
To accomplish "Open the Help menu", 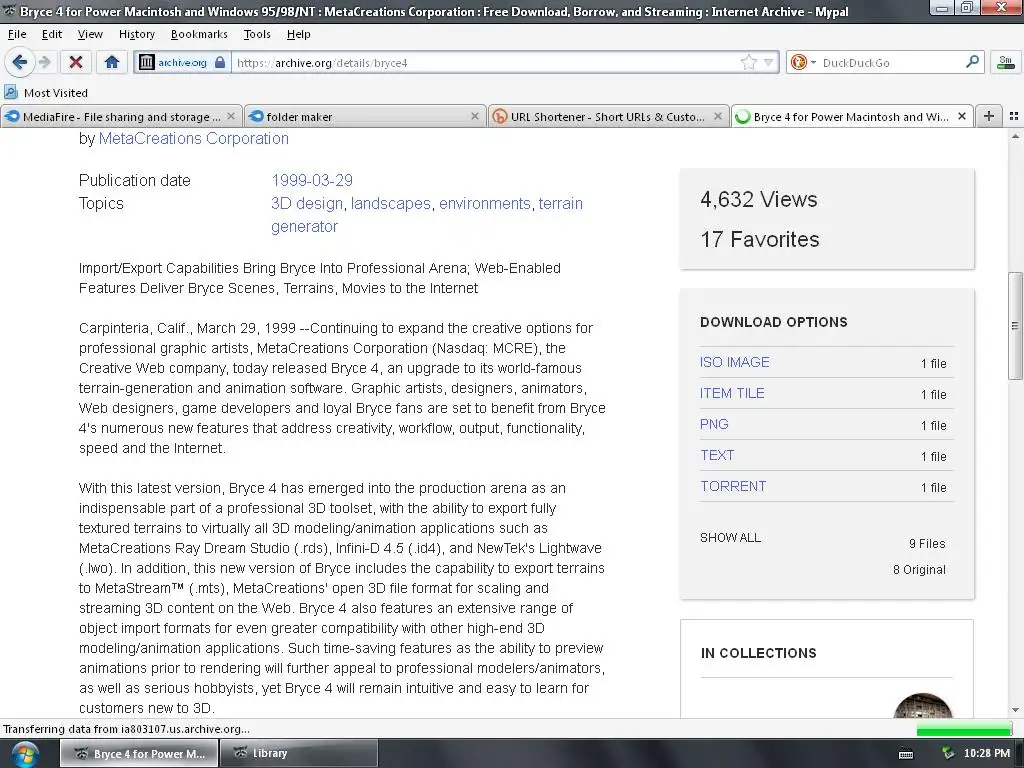I will (x=298, y=34).
